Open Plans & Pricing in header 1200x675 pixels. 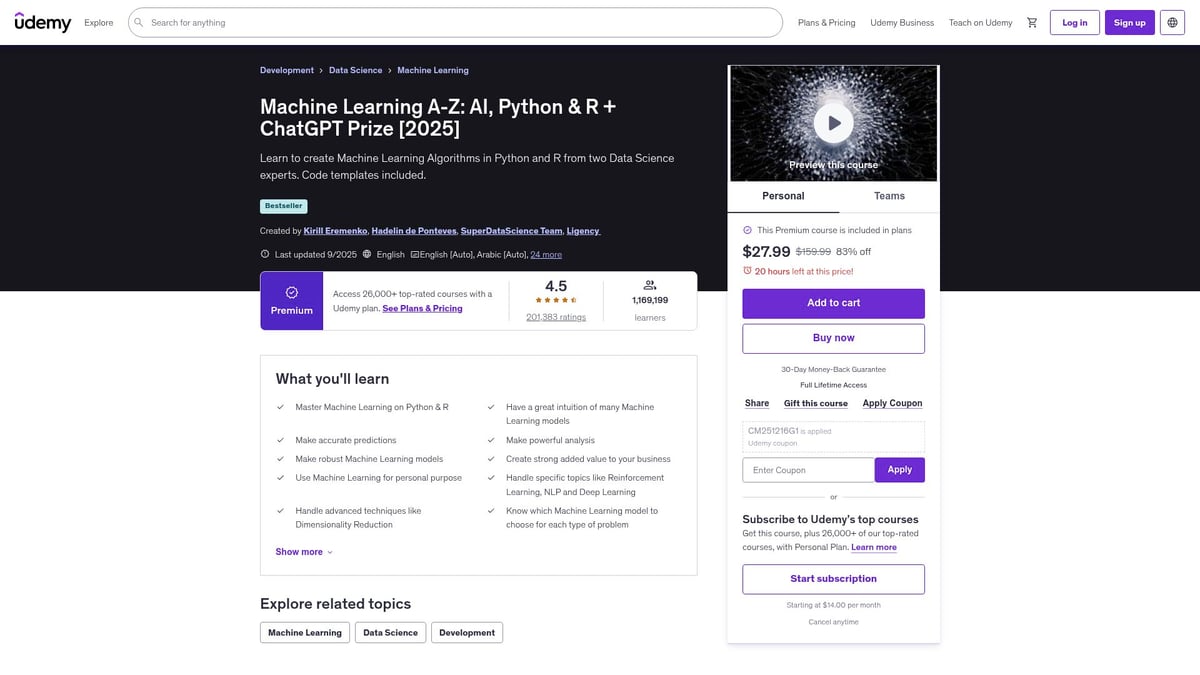tap(827, 22)
